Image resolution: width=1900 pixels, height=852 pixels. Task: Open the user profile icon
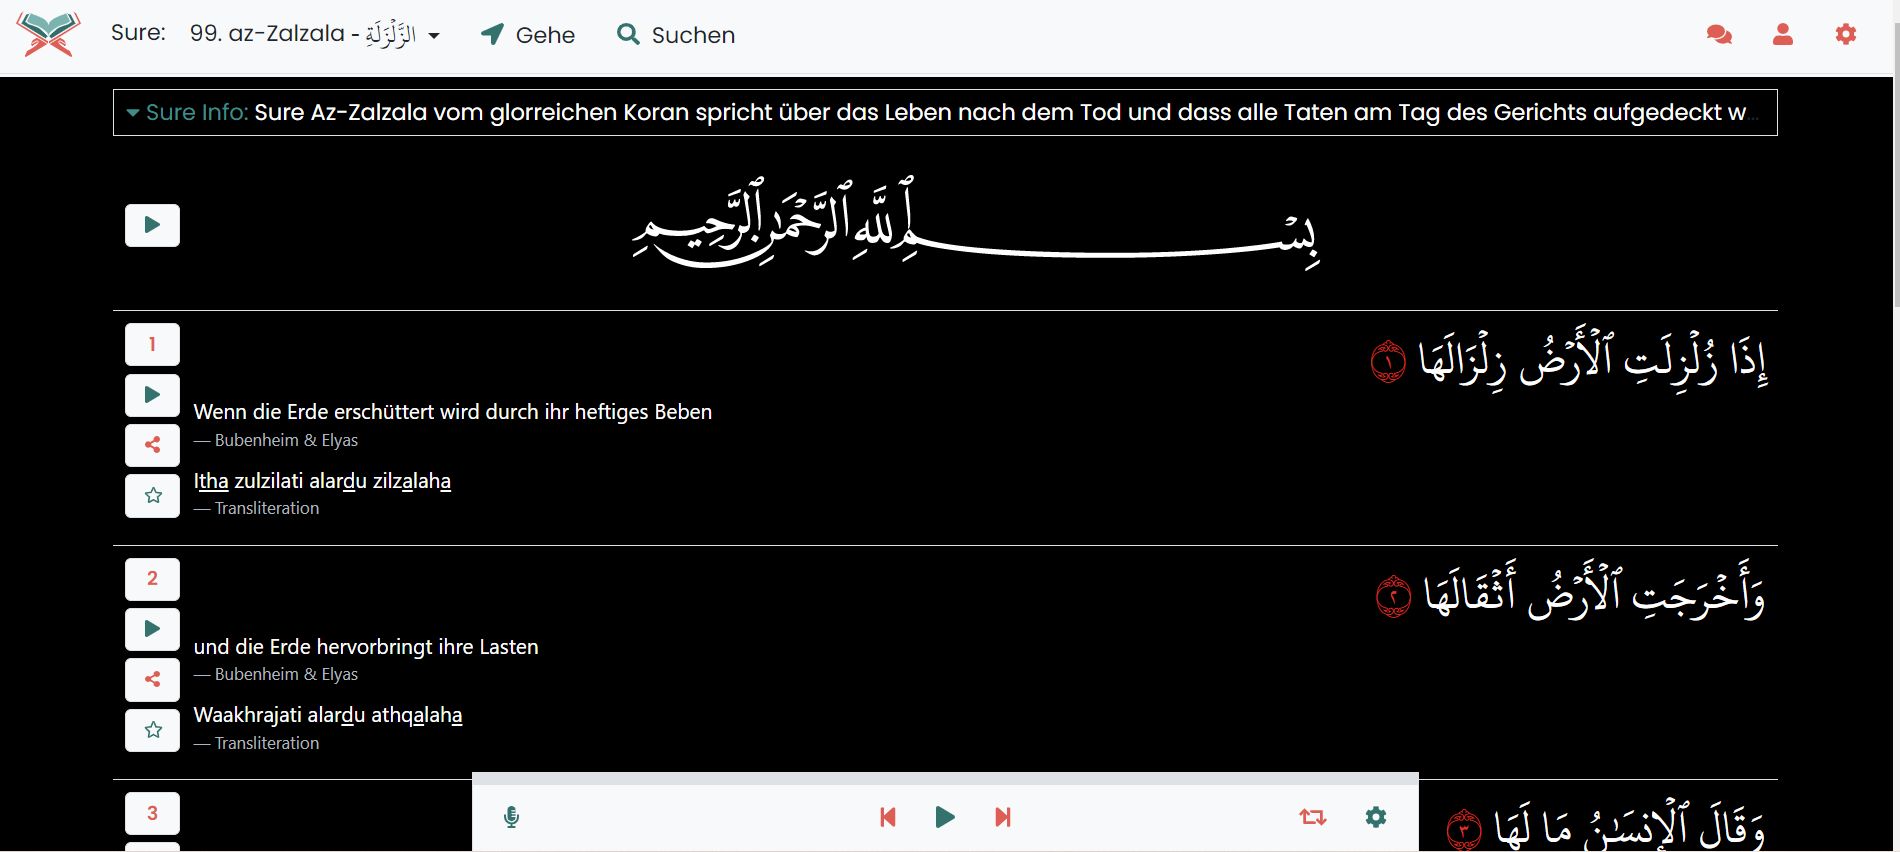1782,35
